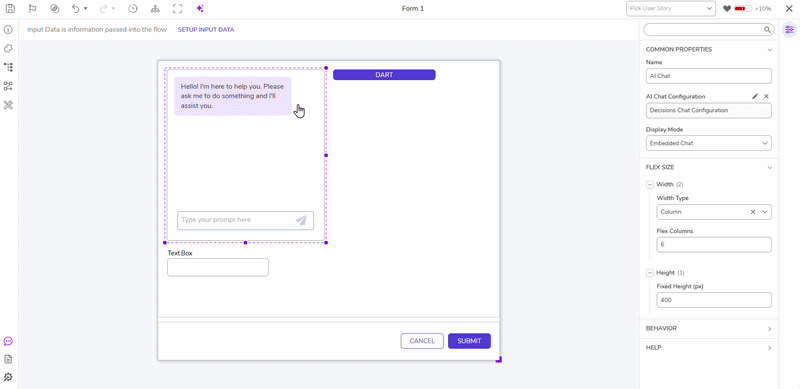The width and height of the screenshot is (800, 389).
Task: Click the purple form resize corner handle
Action: coord(499,360)
